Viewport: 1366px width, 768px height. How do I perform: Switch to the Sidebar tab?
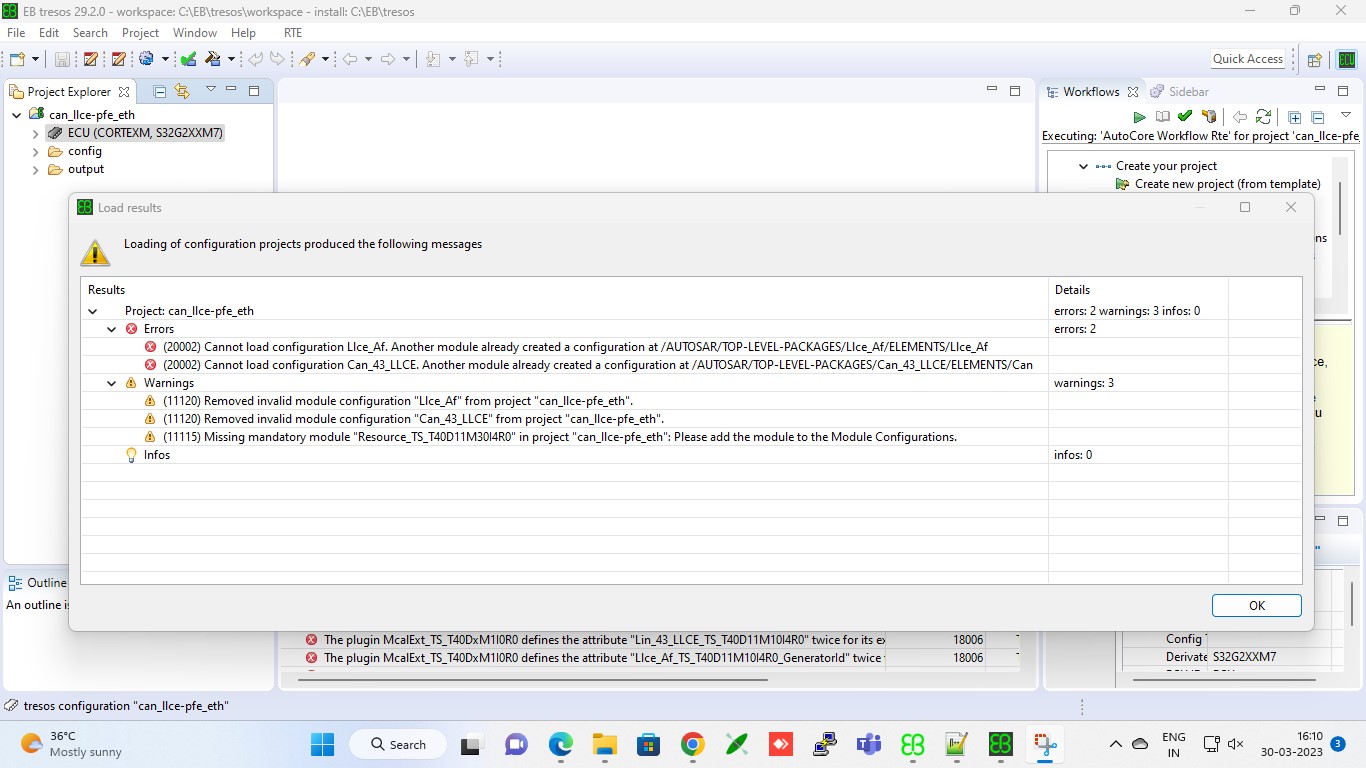(1188, 91)
